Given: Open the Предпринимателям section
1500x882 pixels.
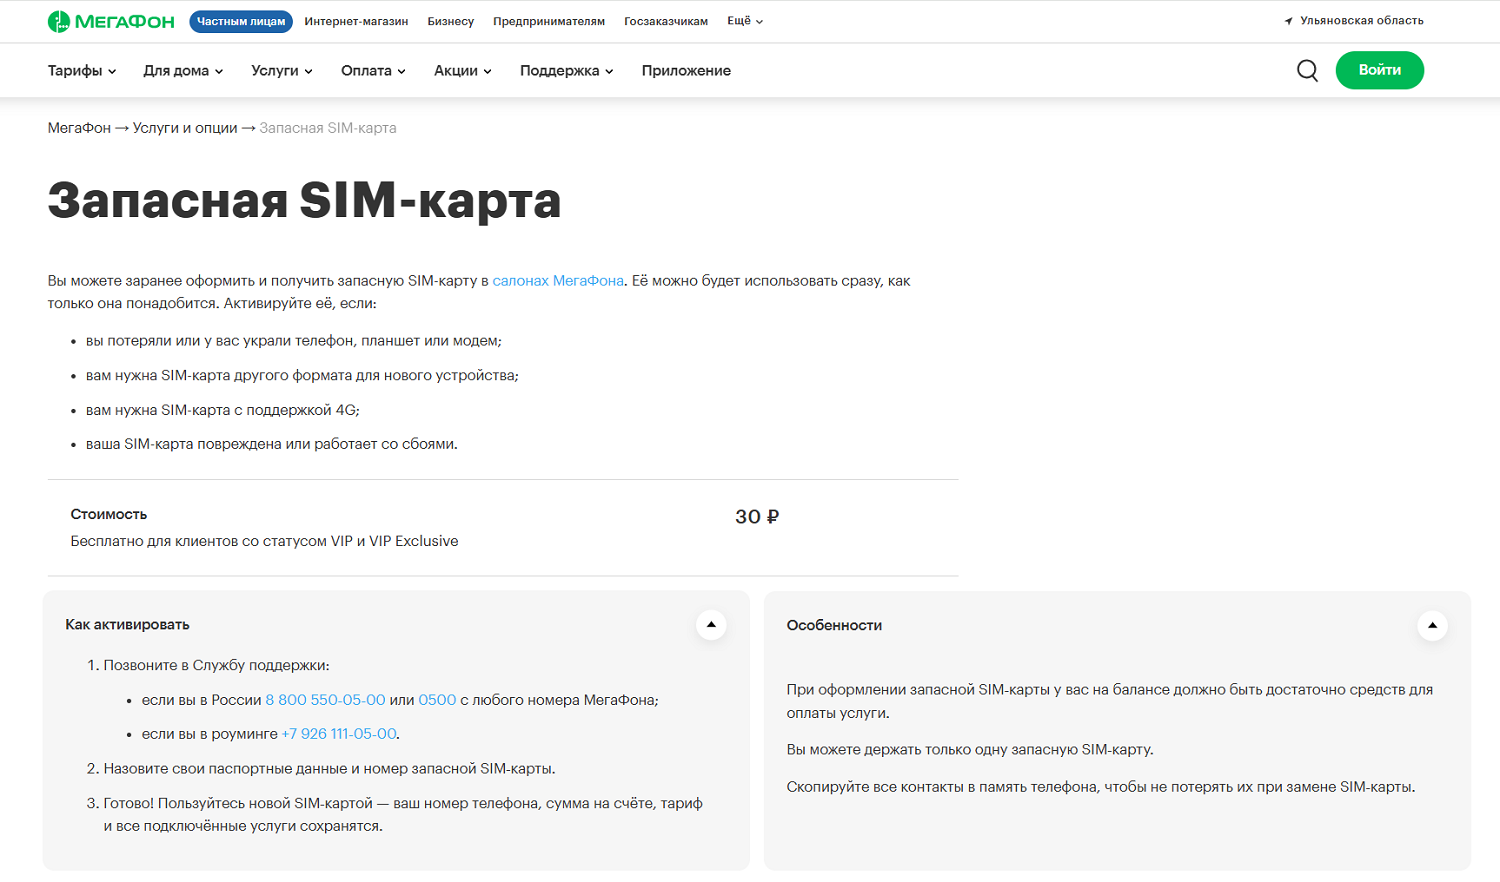Looking at the screenshot, I should click(549, 21).
